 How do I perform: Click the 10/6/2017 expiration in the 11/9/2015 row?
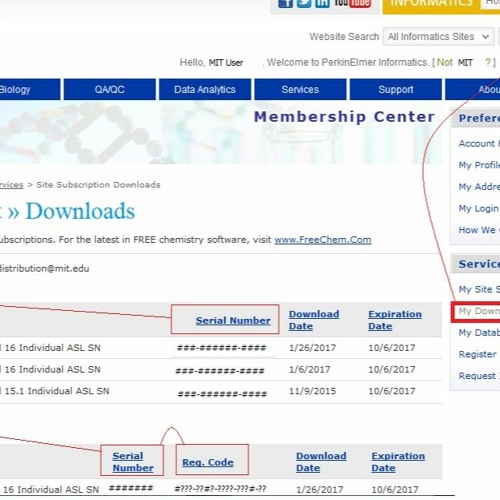[x=392, y=391]
